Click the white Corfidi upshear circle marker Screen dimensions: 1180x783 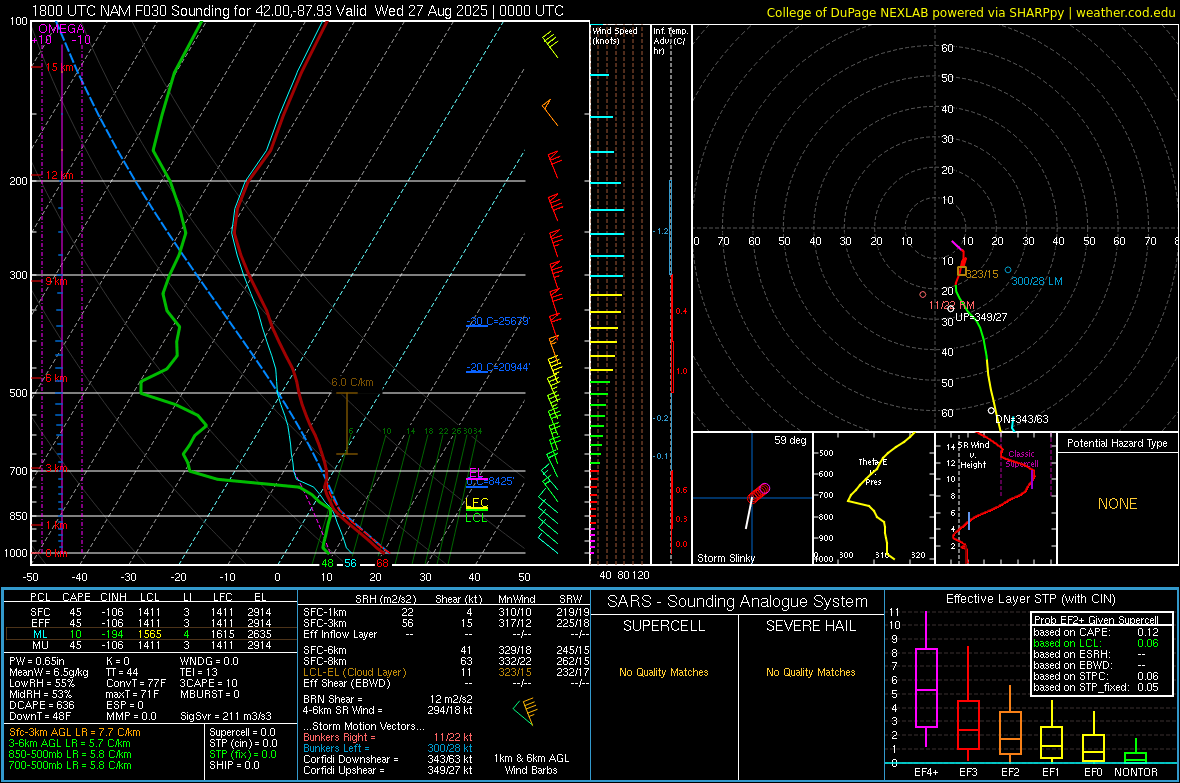951,309
